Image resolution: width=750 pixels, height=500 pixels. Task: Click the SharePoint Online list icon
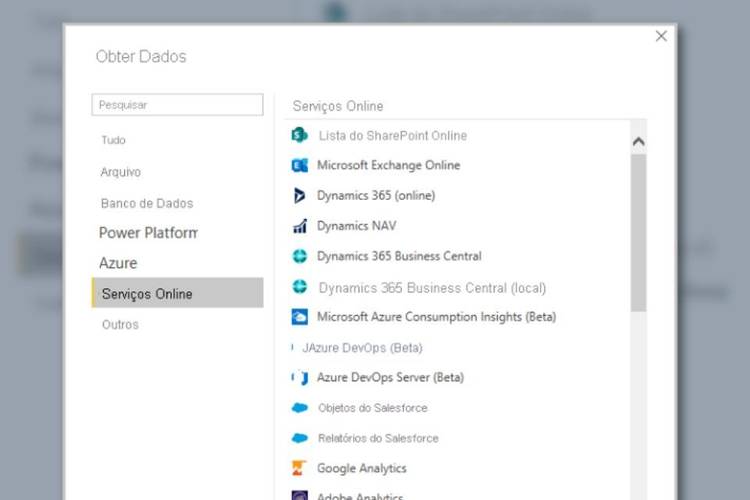[x=299, y=135]
